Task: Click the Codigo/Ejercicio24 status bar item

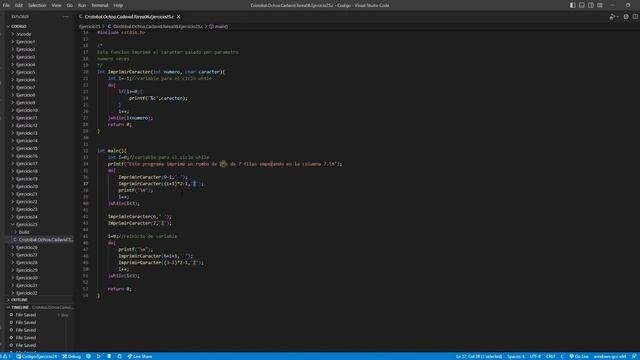Action: click(37, 356)
